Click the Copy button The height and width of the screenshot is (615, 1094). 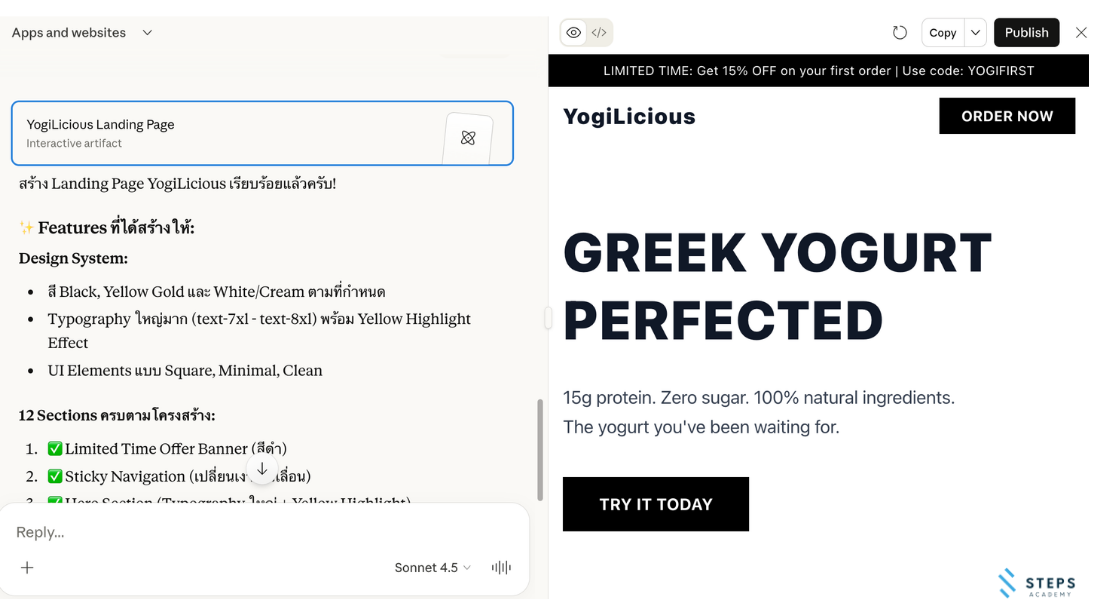pos(942,33)
